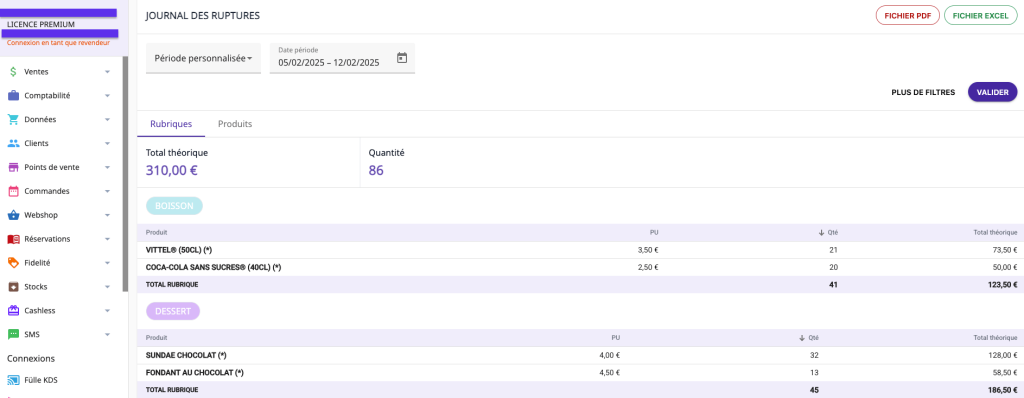This screenshot has height=398, width=1024.
Task: Switch to the Rubriques tab
Action: click(171, 124)
